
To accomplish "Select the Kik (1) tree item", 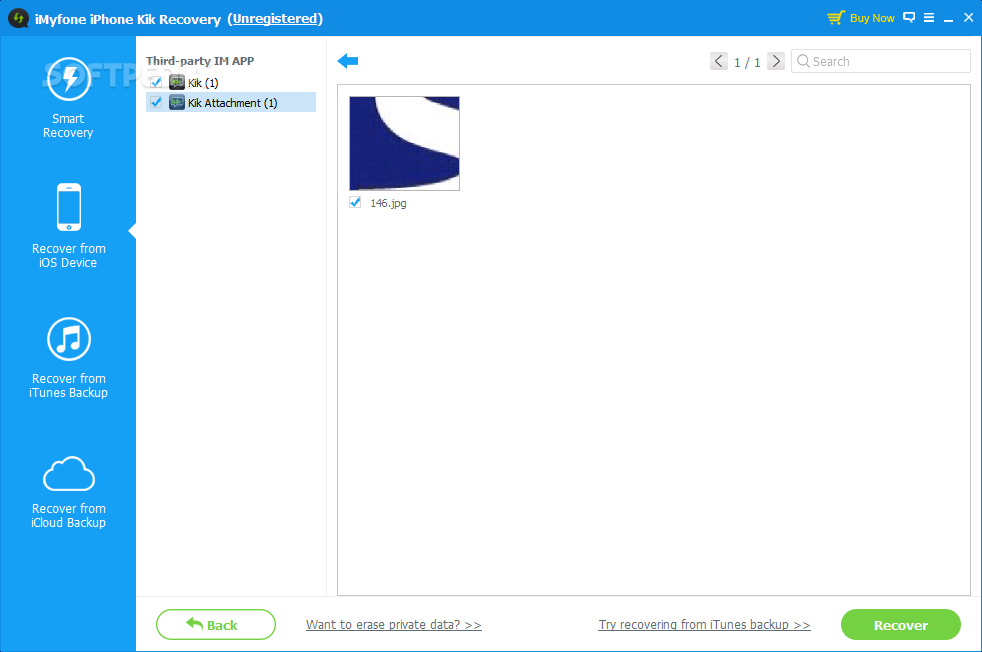I will click(203, 83).
